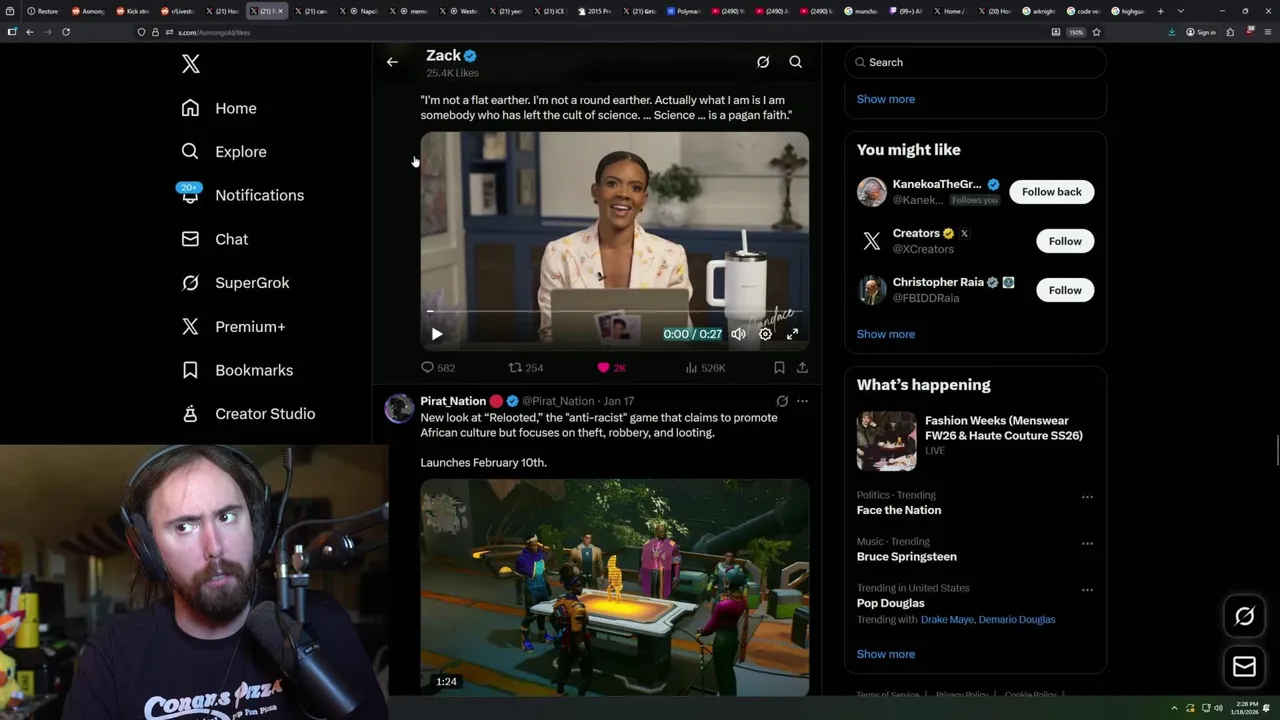
Task: Open the floating Grok button
Action: tap(1244, 617)
